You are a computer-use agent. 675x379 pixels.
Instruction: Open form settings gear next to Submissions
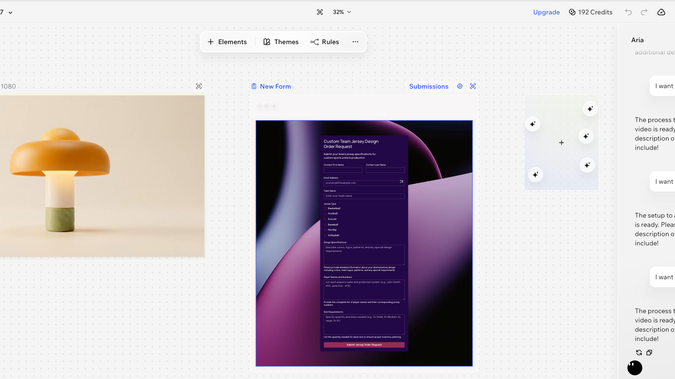(x=460, y=86)
